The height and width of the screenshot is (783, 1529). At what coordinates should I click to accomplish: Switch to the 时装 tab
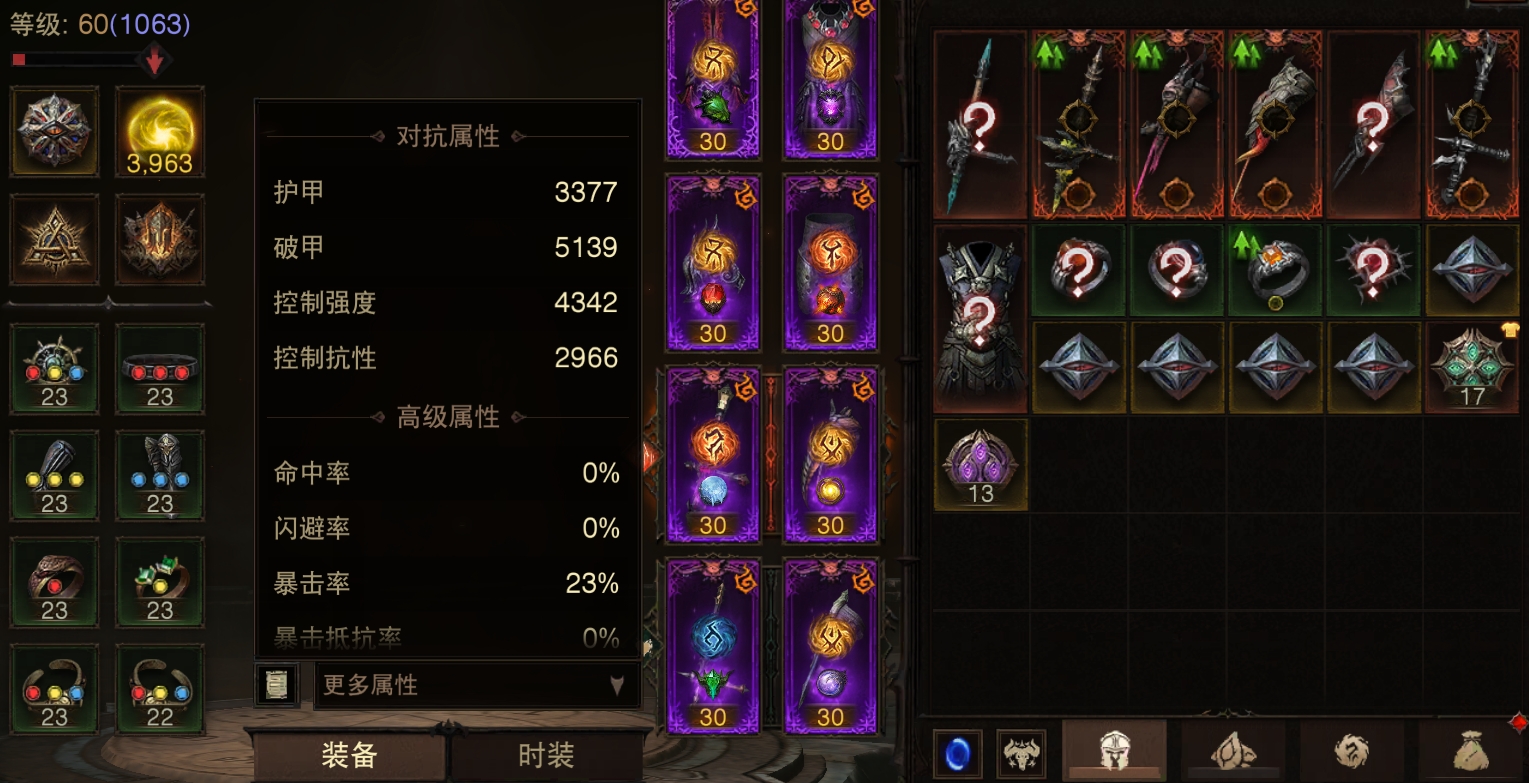click(546, 755)
